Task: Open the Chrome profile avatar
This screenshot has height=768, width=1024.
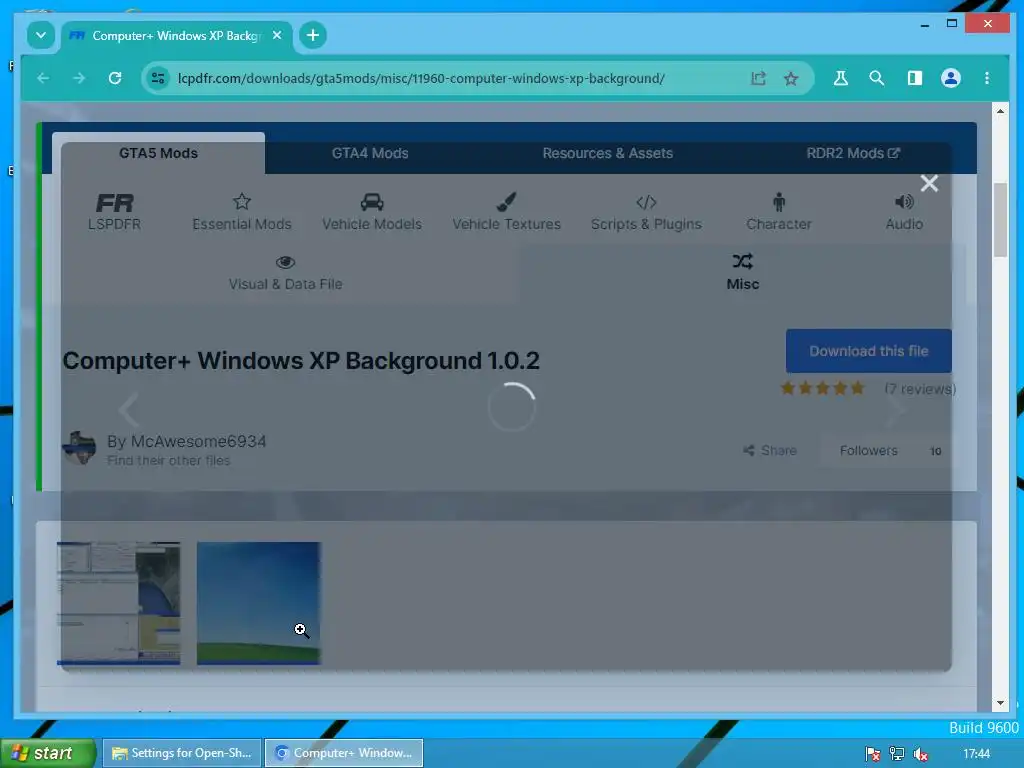Action: click(x=950, y=78)
